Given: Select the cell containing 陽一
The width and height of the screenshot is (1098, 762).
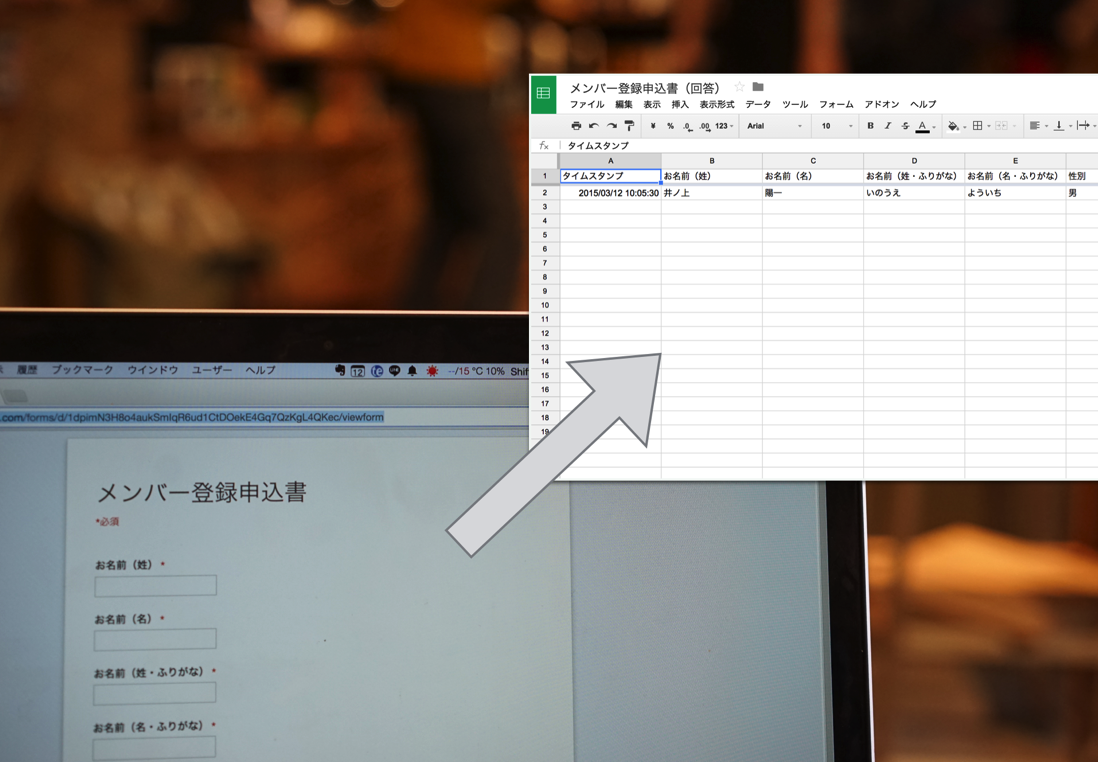Looking at the screenshot, I should (x=813, y=193).
